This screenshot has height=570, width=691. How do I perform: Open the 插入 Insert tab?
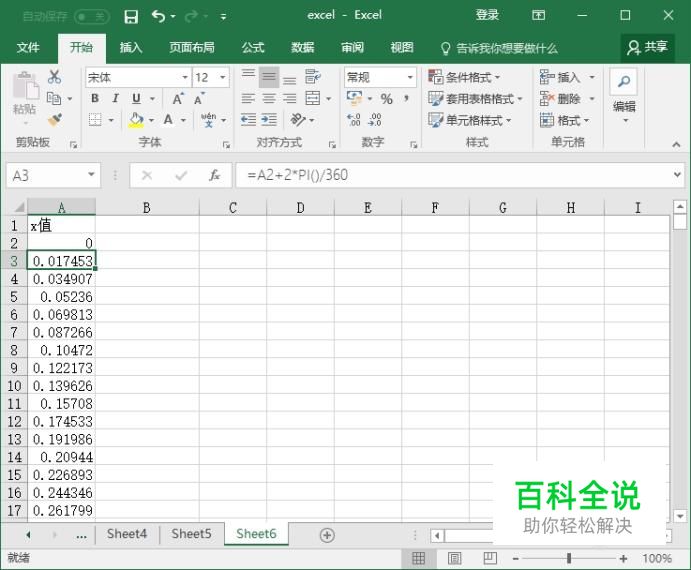(x=131, y=47)
